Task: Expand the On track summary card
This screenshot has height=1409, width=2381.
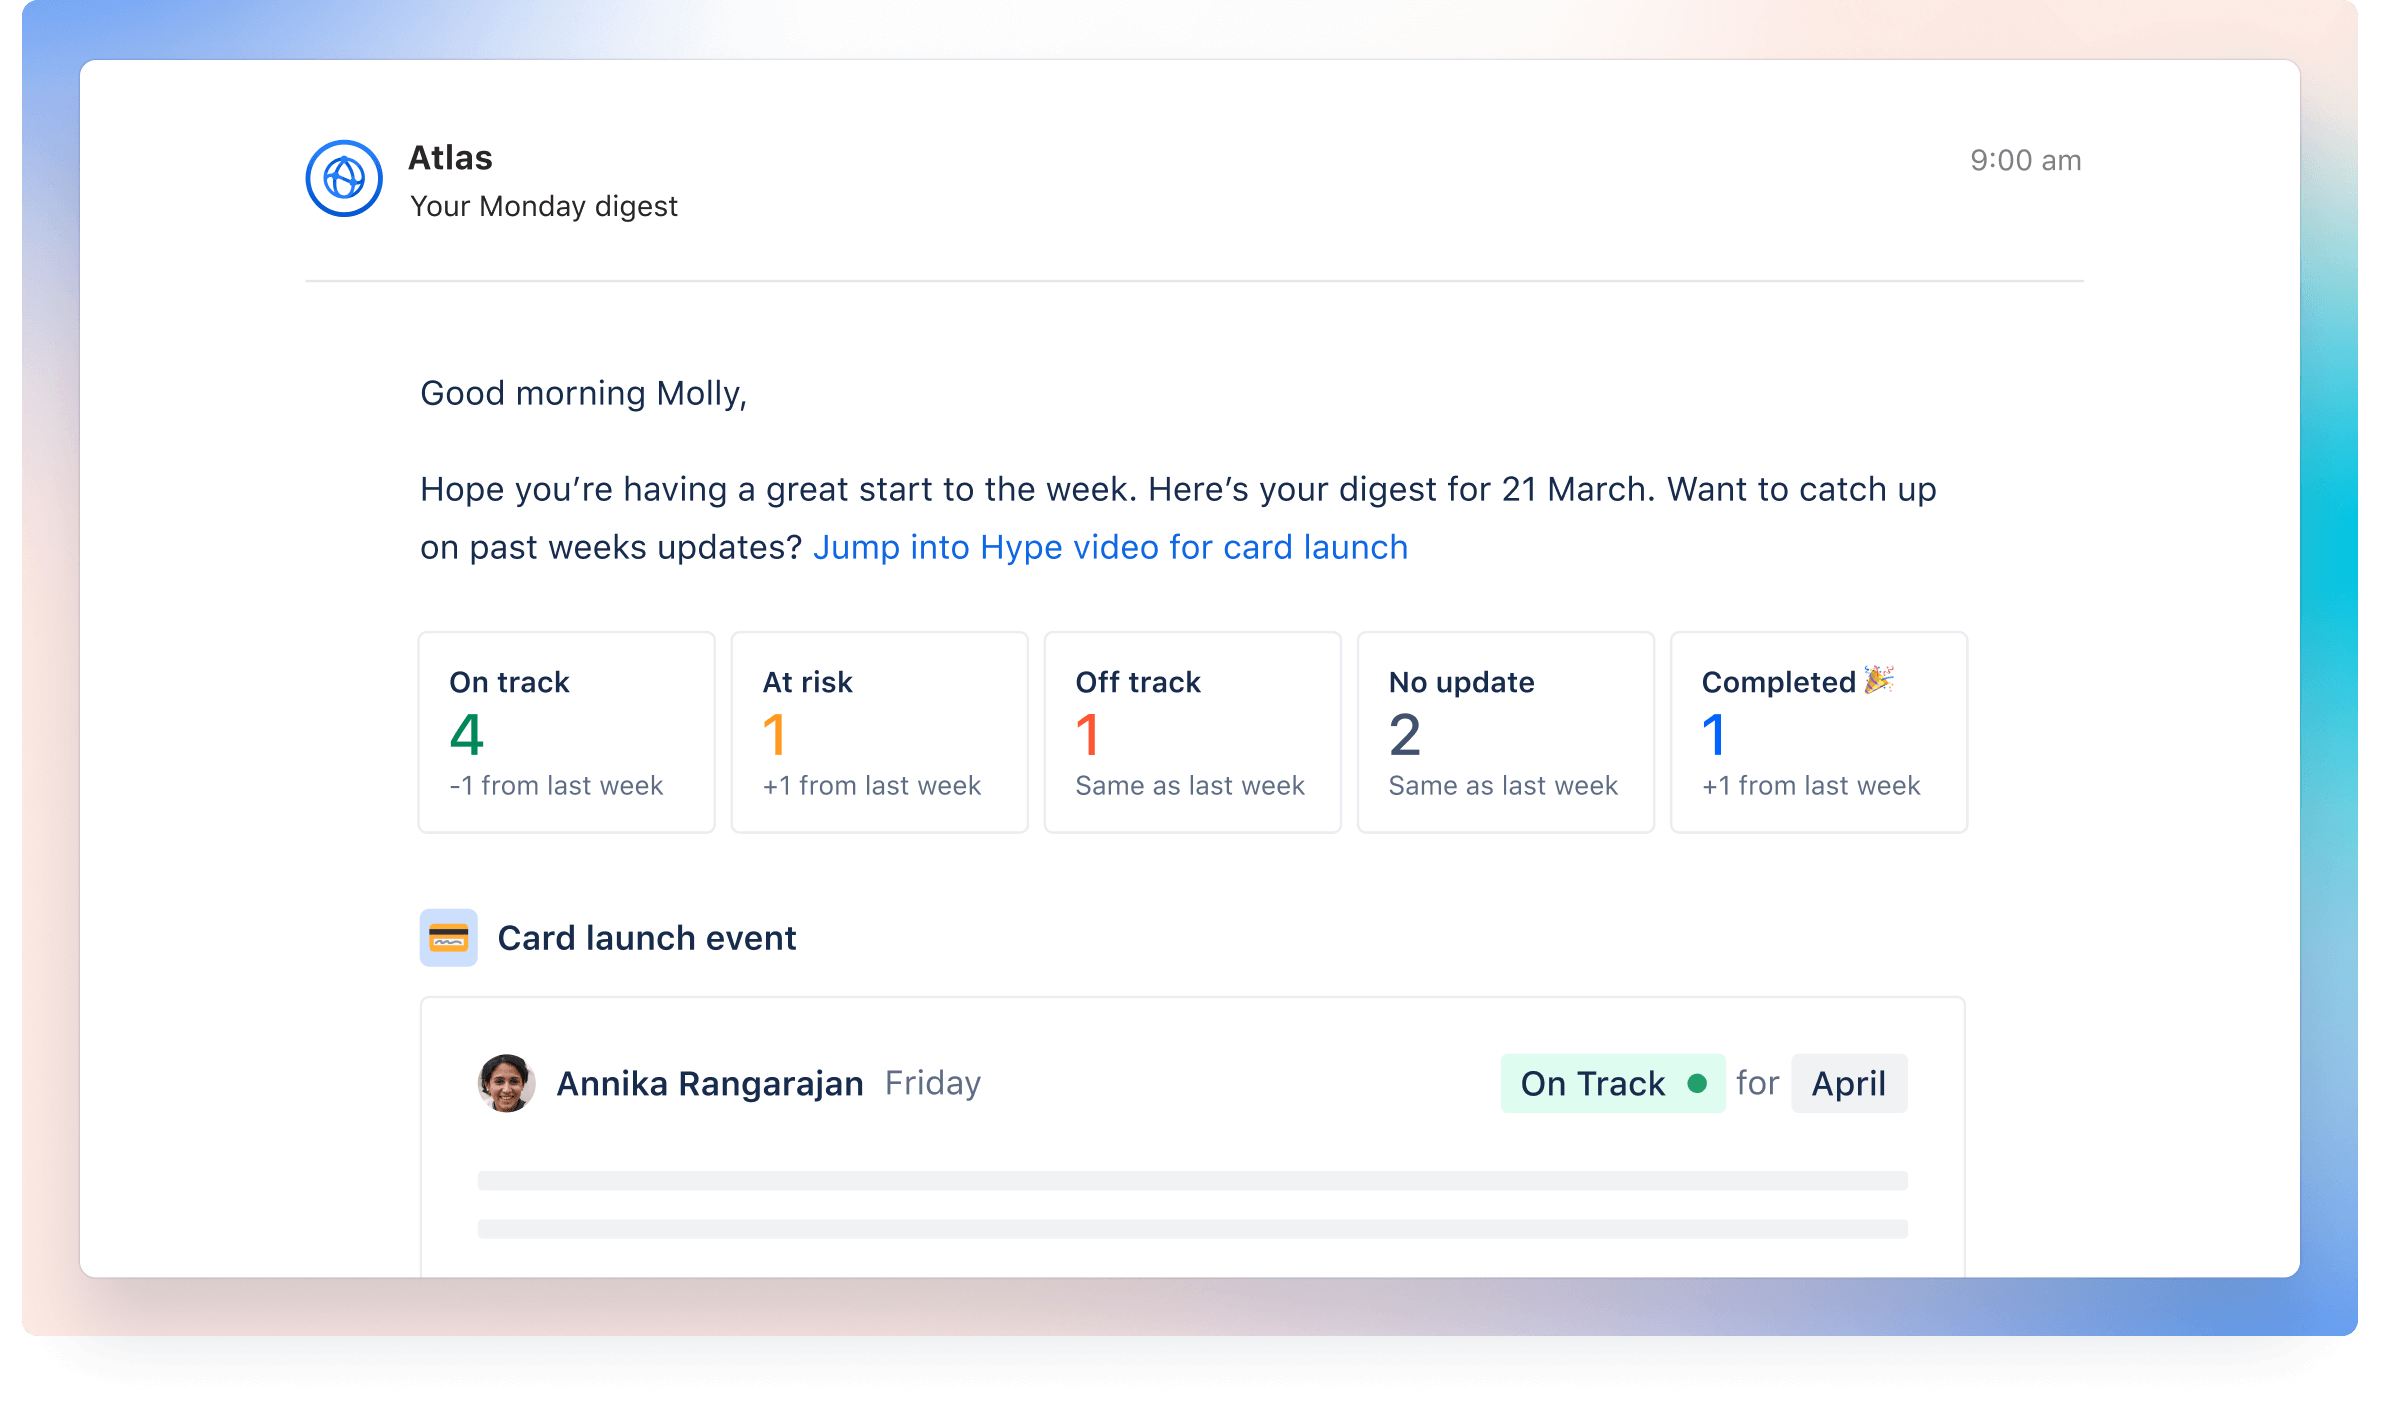Action: pyautogui.click(x=566, y=732)
